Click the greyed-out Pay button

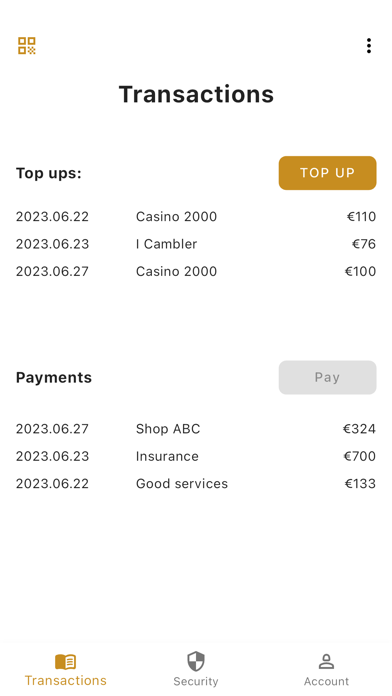coord(328,377)
